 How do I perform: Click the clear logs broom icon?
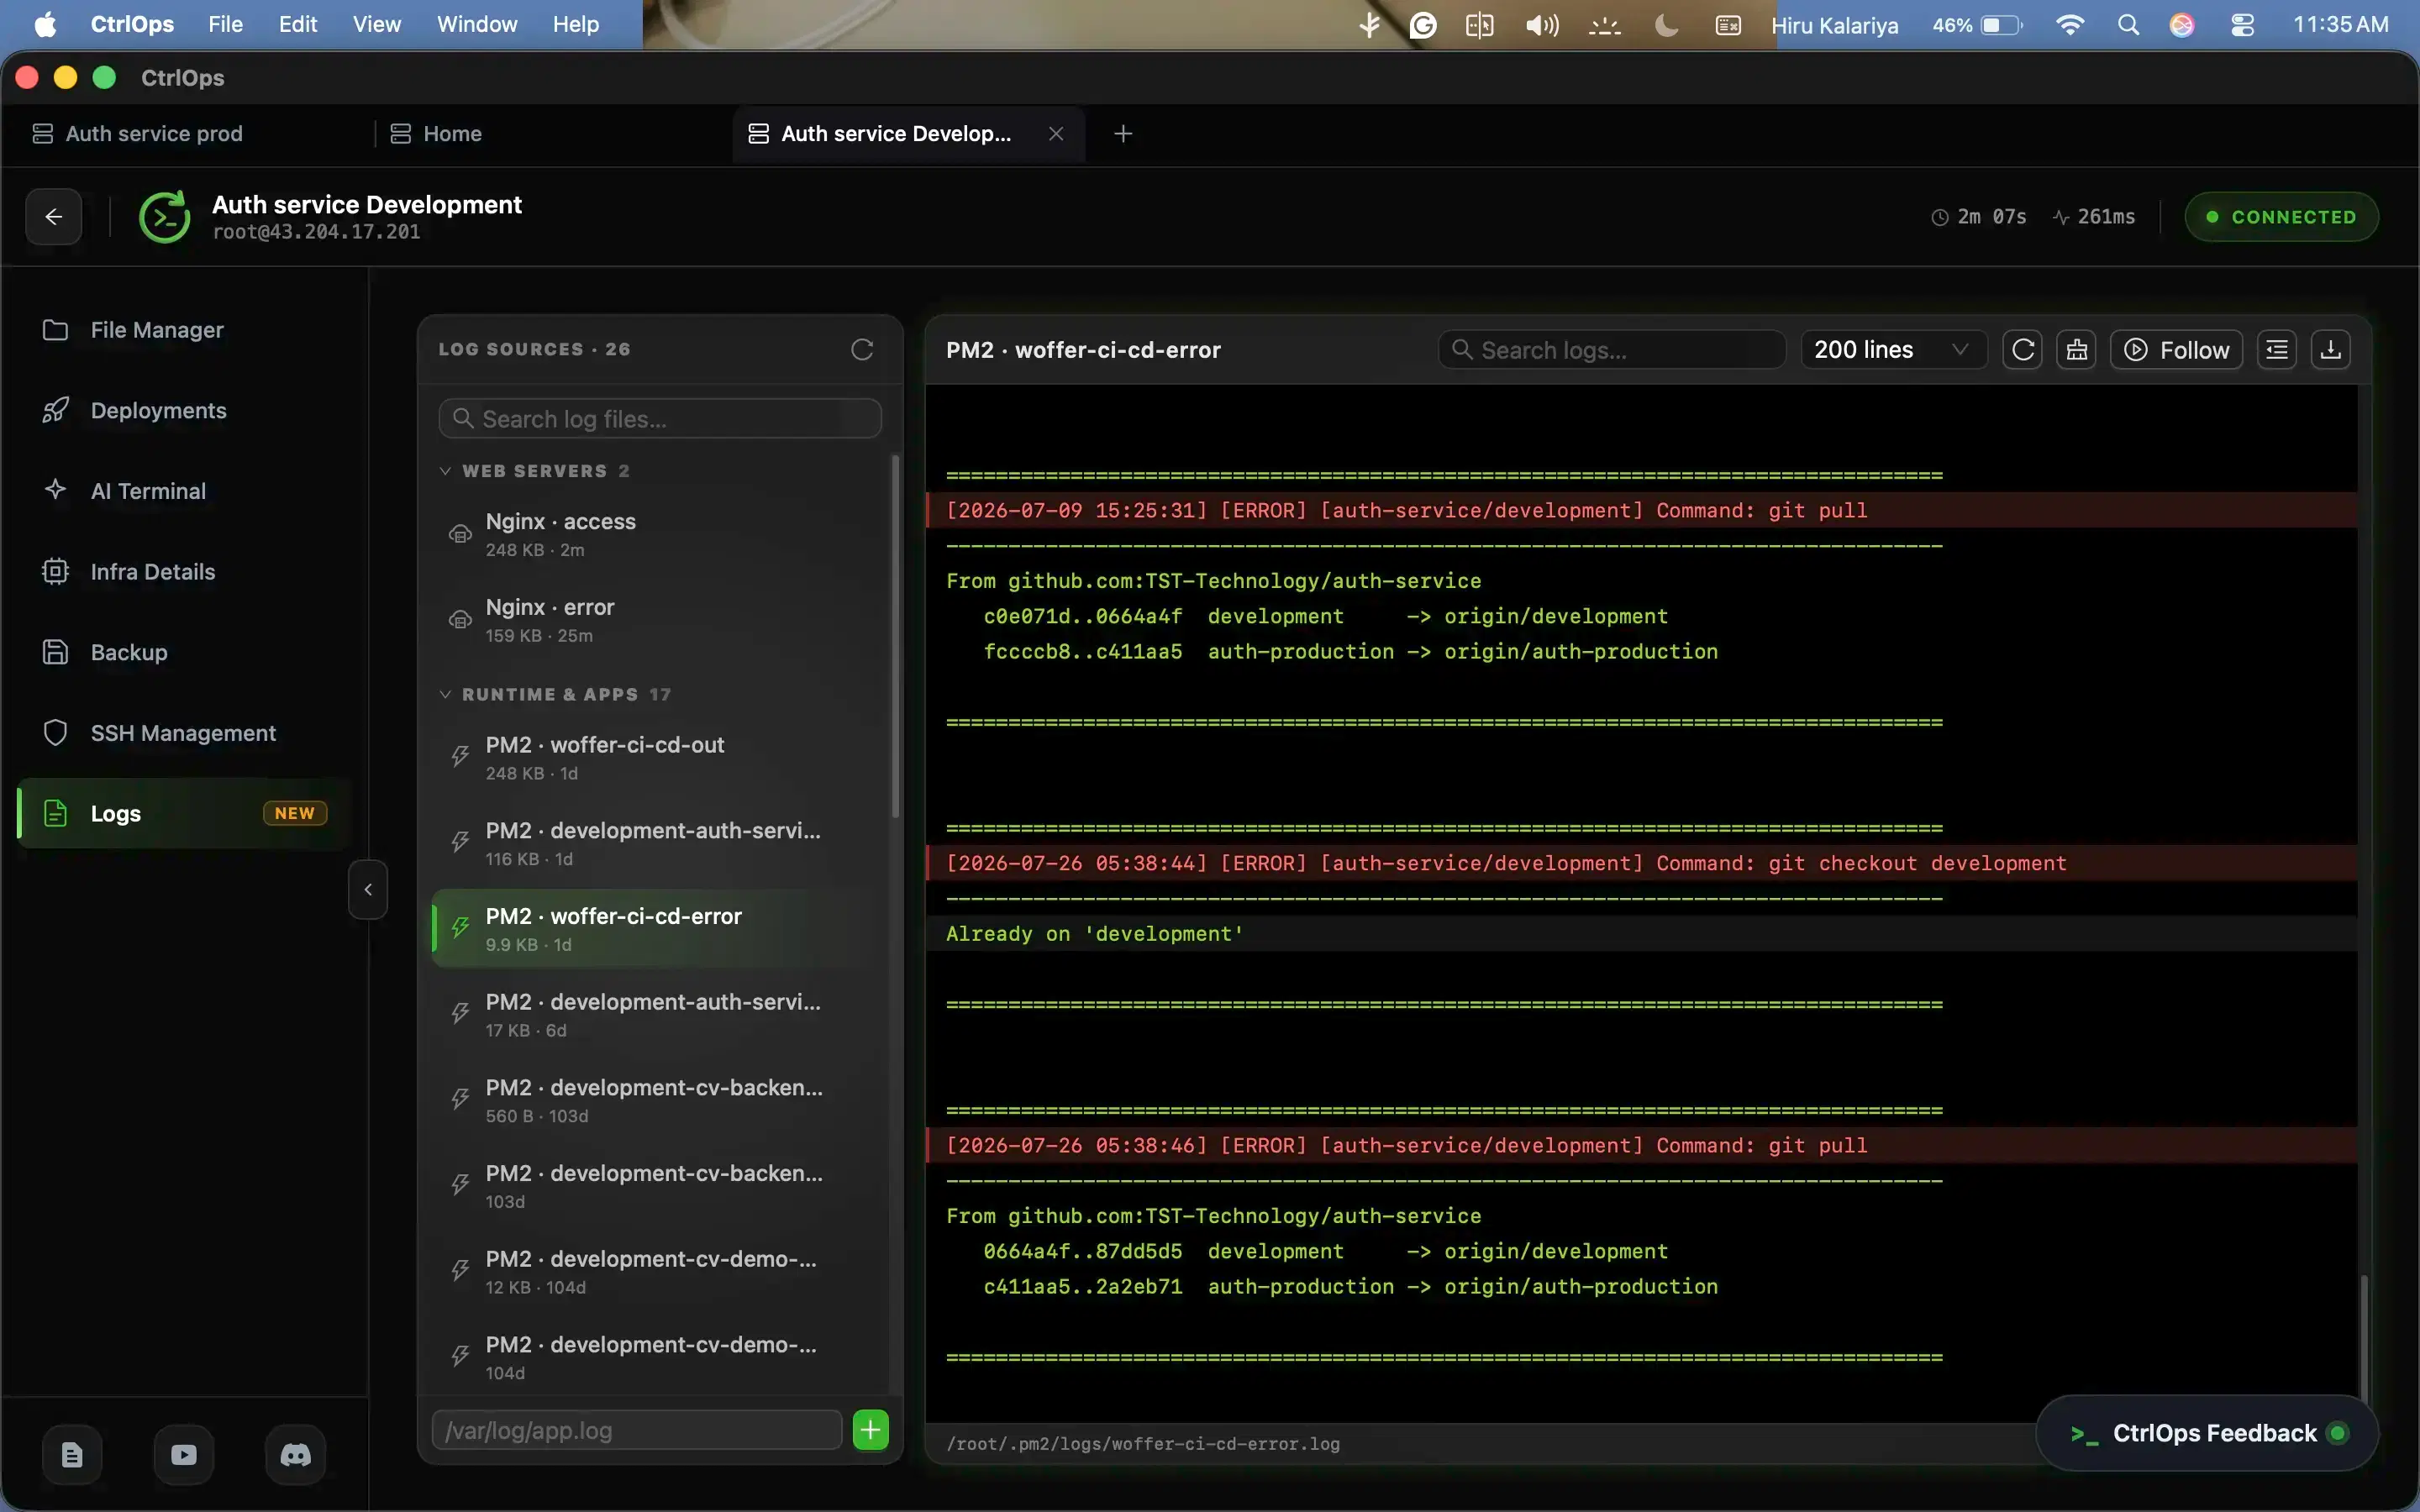tap(2077, 349)
